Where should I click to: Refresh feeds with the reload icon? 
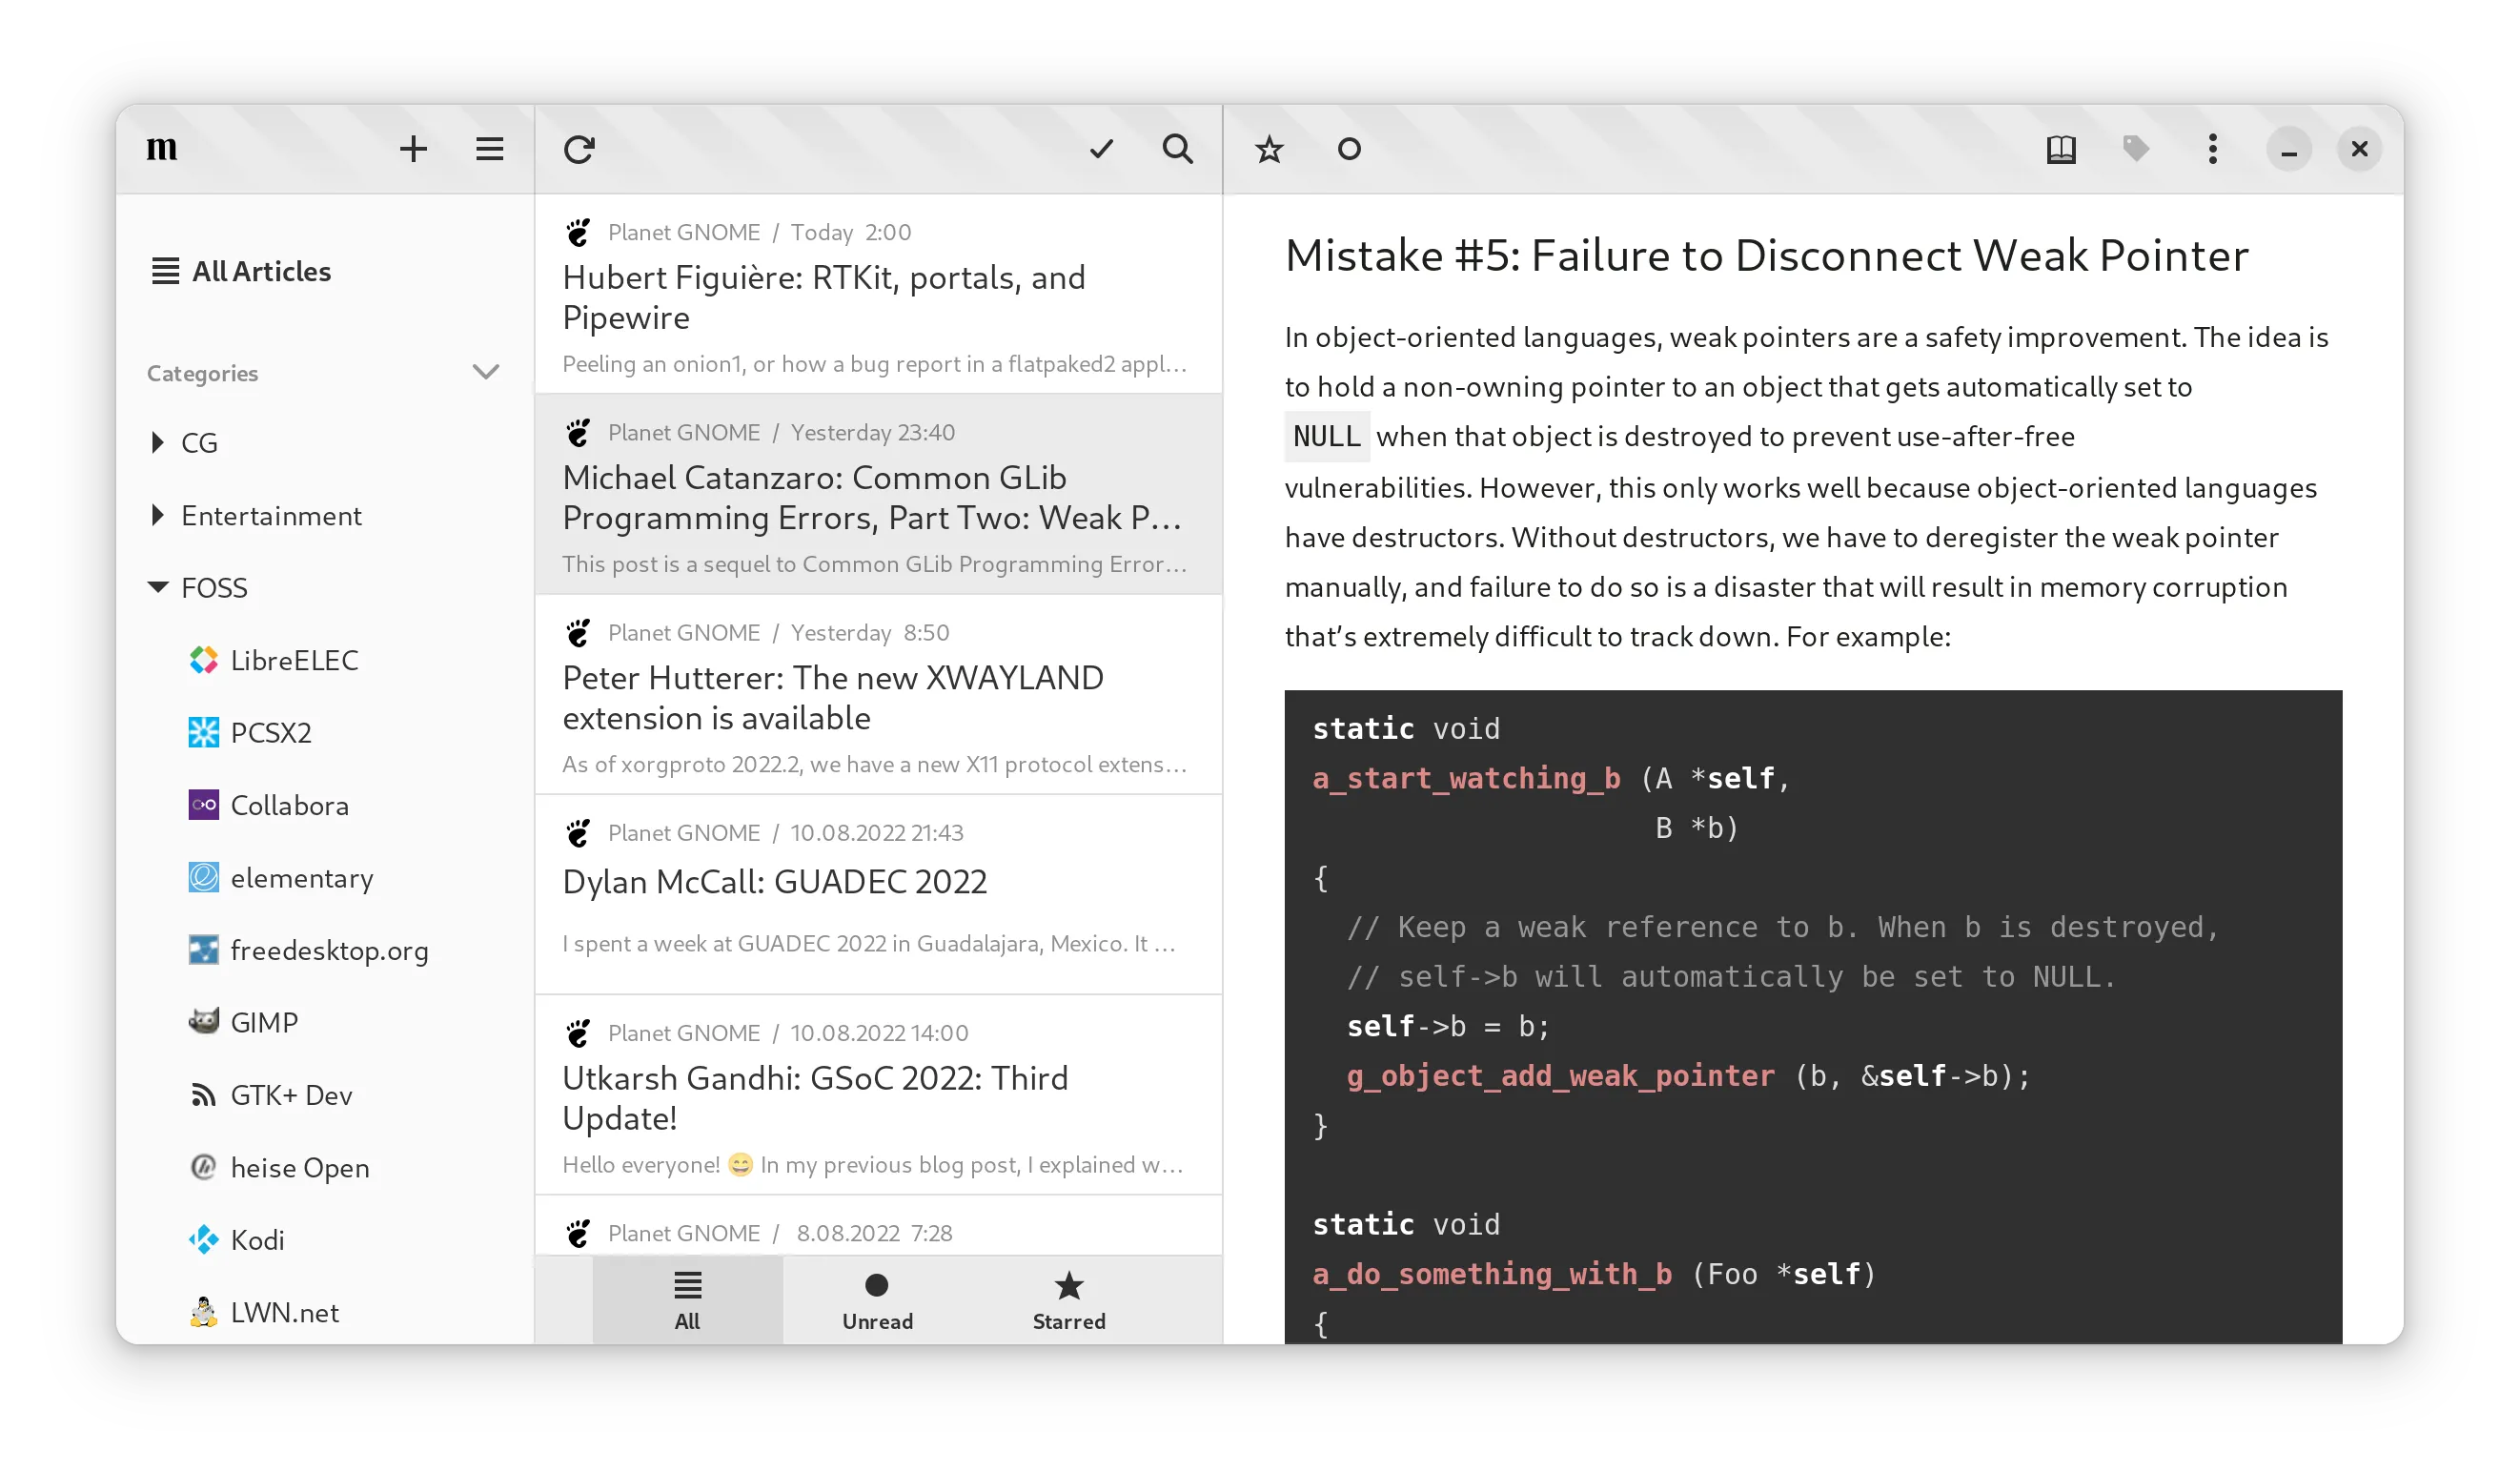(x=579, y=150)
